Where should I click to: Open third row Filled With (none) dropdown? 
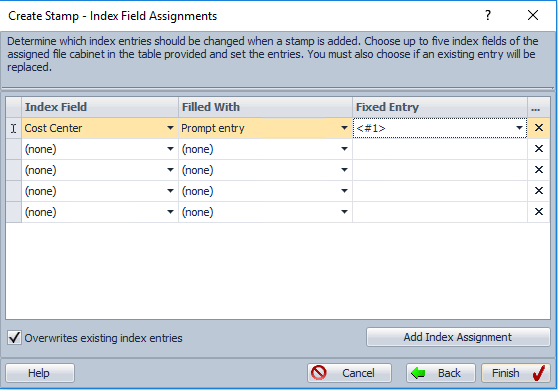pyautogui.click(x=344, y=170)
